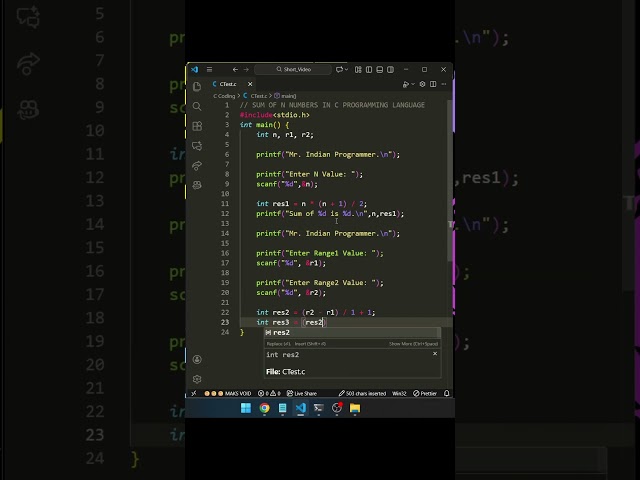Screen dimensions: 640x480
Task: Select the res2 autocomplete suggestion
Action: [351, 333]
